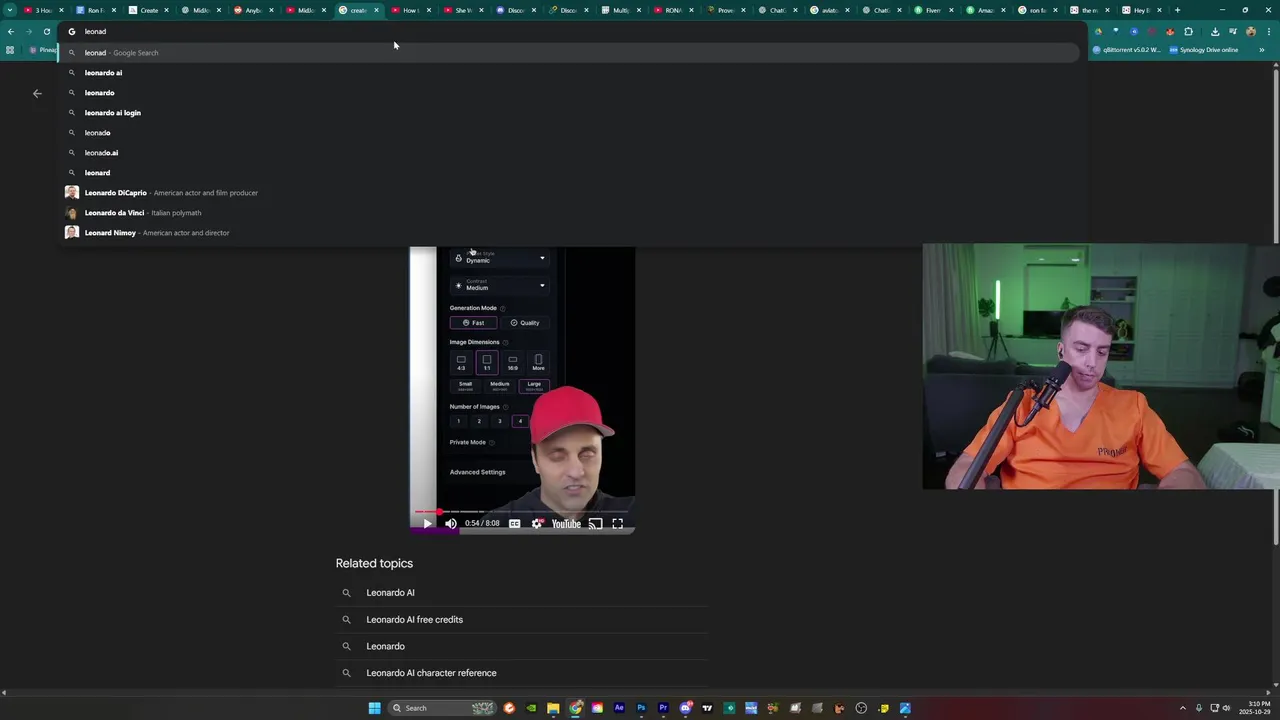Screen dimensions: 1280x720
Task: Show hidden system tray icons chevron
Action: pos(1183,708)
